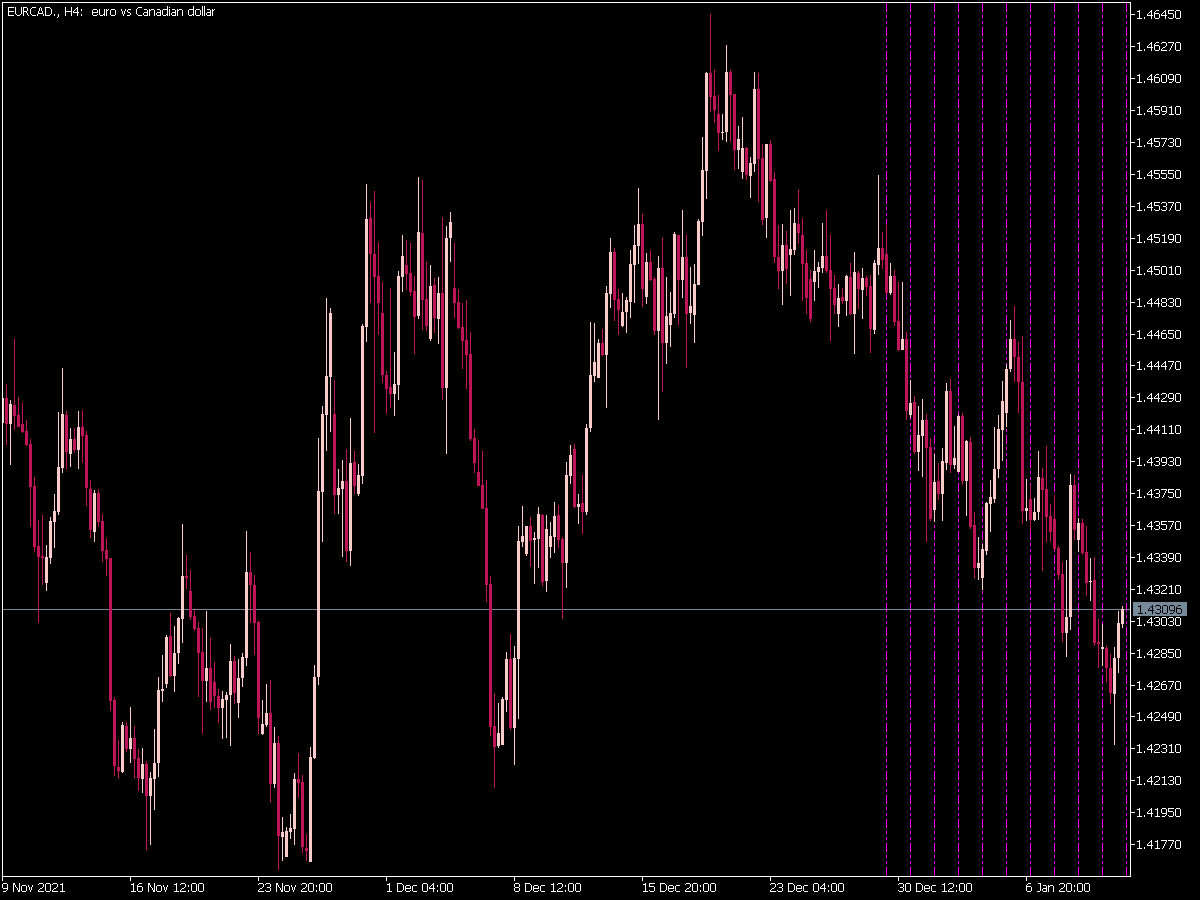This screenshot has height=900, width=1200.
Task: Click the 1 Dec 04:00 date label
Action: tap(419, 887)
